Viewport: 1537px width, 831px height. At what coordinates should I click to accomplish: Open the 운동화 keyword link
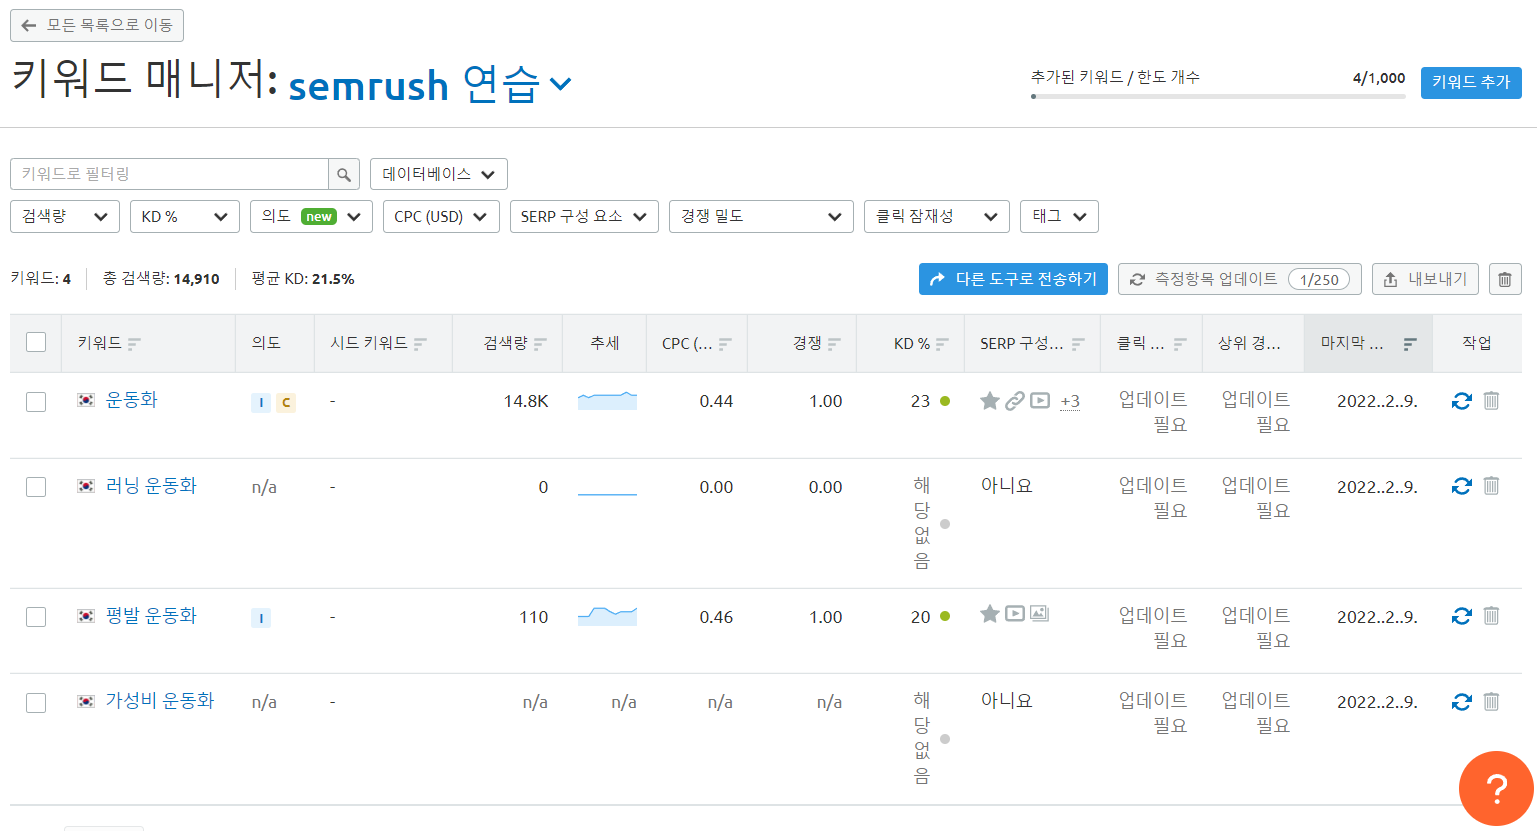click(132, 400)
